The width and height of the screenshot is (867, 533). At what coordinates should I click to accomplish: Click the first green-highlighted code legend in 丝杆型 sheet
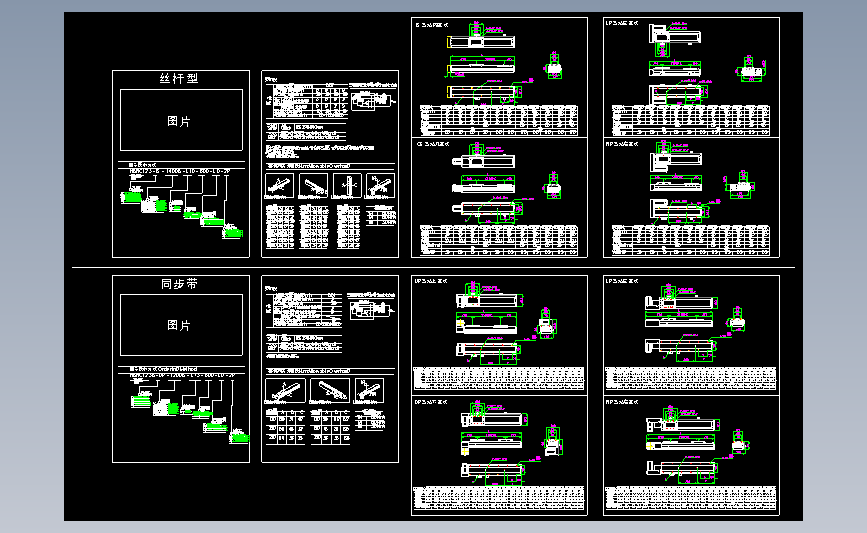[131, 197]
